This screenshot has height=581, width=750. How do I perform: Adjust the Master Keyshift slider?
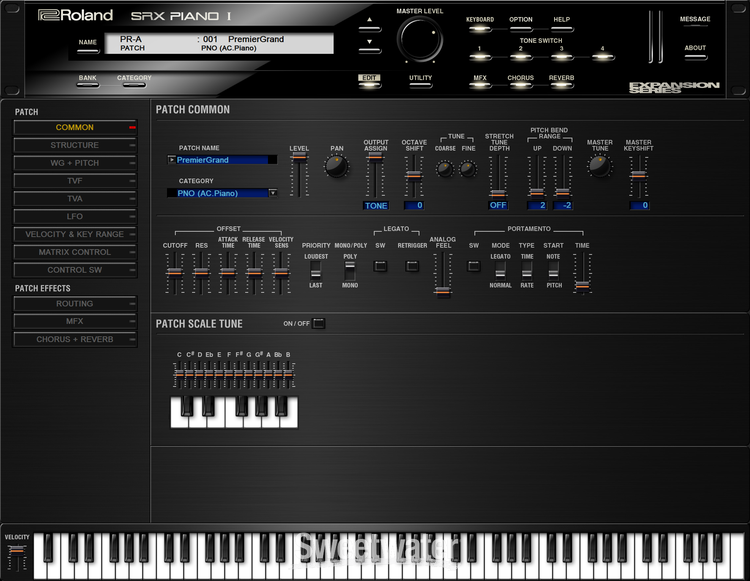(x=638, y=175)
